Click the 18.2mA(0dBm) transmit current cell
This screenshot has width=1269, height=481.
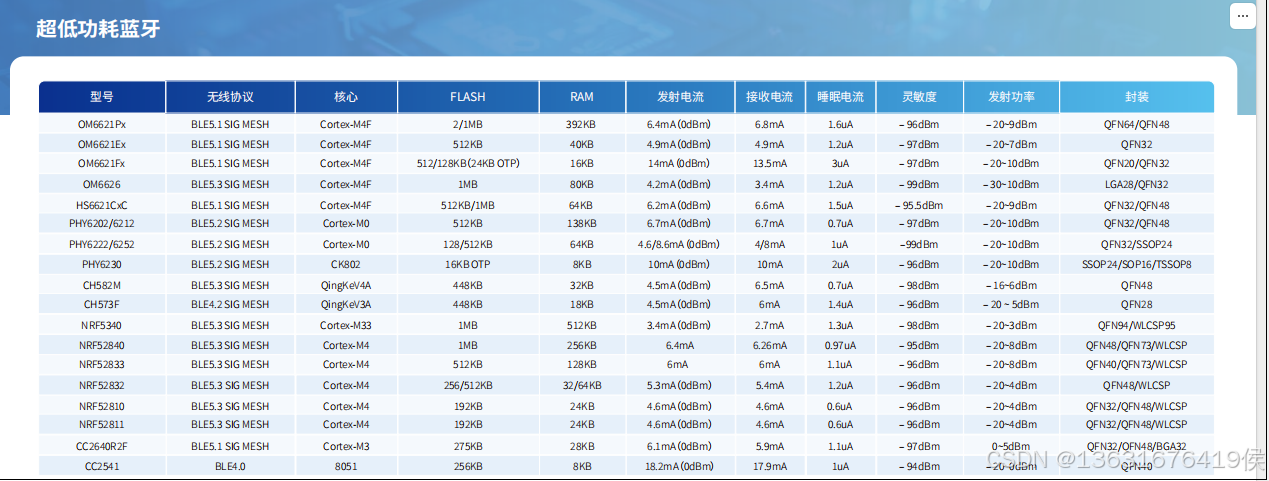pyautogui.click(x=680, y=466)
